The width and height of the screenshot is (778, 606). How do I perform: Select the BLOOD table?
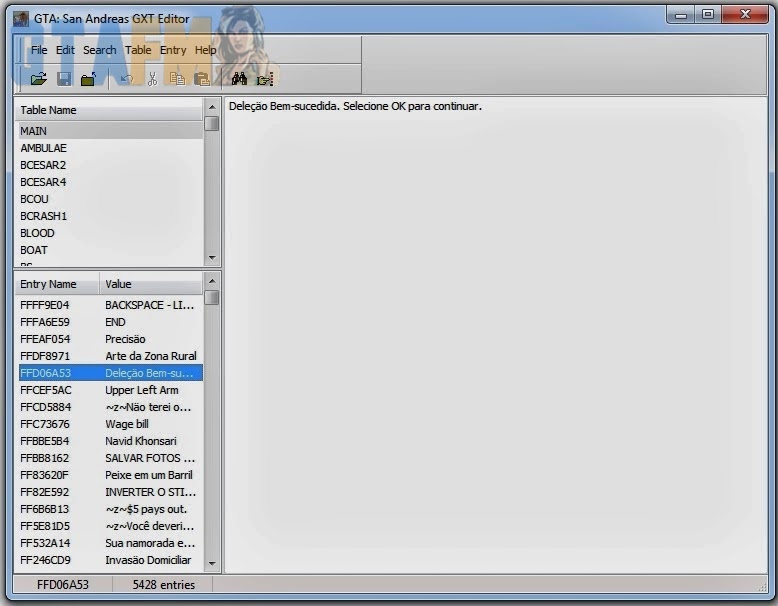tap(109, 233)
